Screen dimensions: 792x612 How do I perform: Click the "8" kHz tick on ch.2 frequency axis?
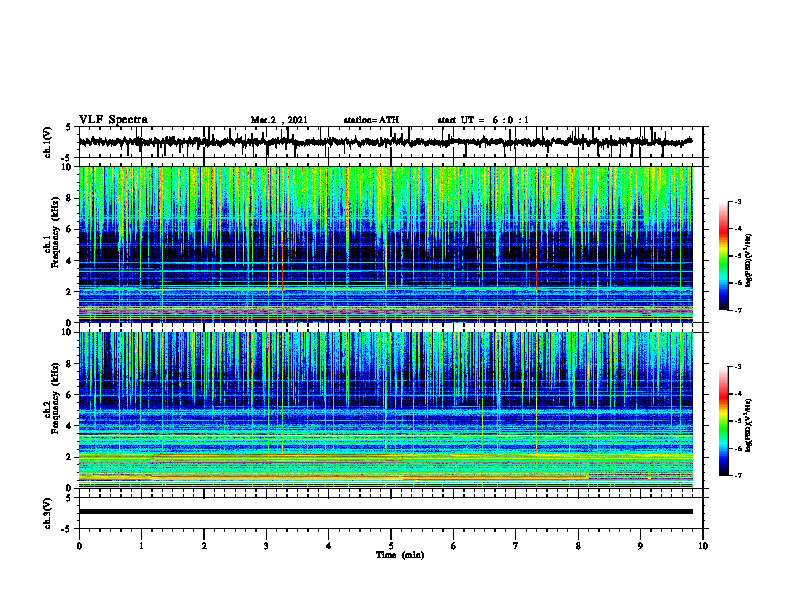pos(69,364)
